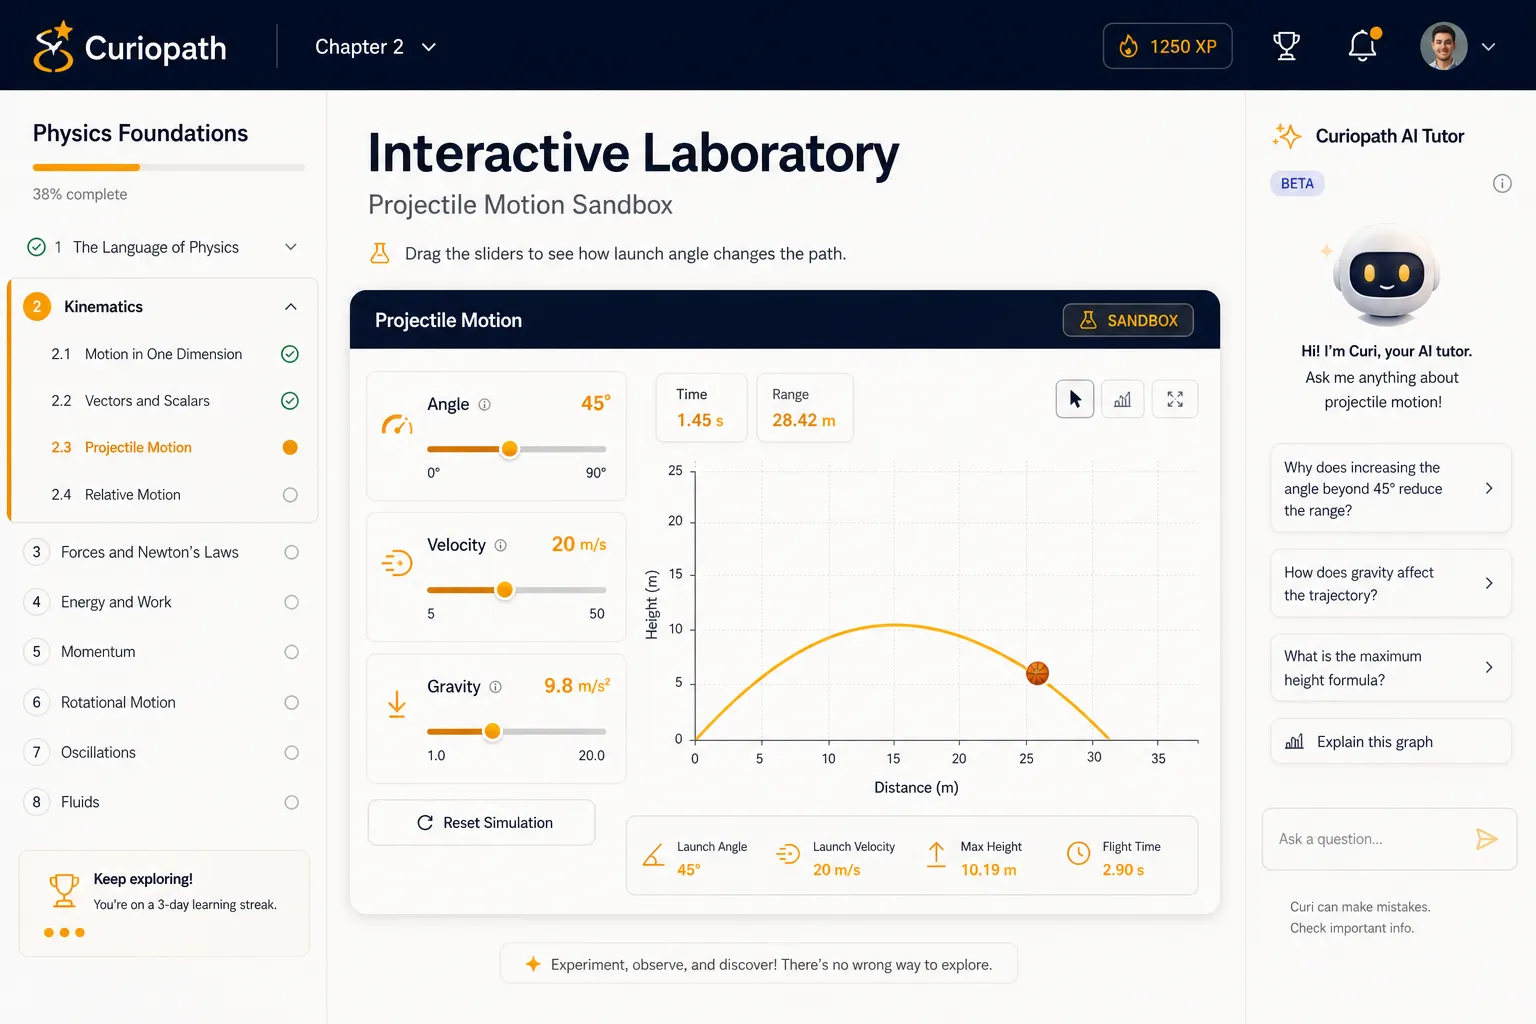Viewport: 1536px width, 1024px height.
Task: Click the user profile avatar
Action: [x=1443, y=46]
